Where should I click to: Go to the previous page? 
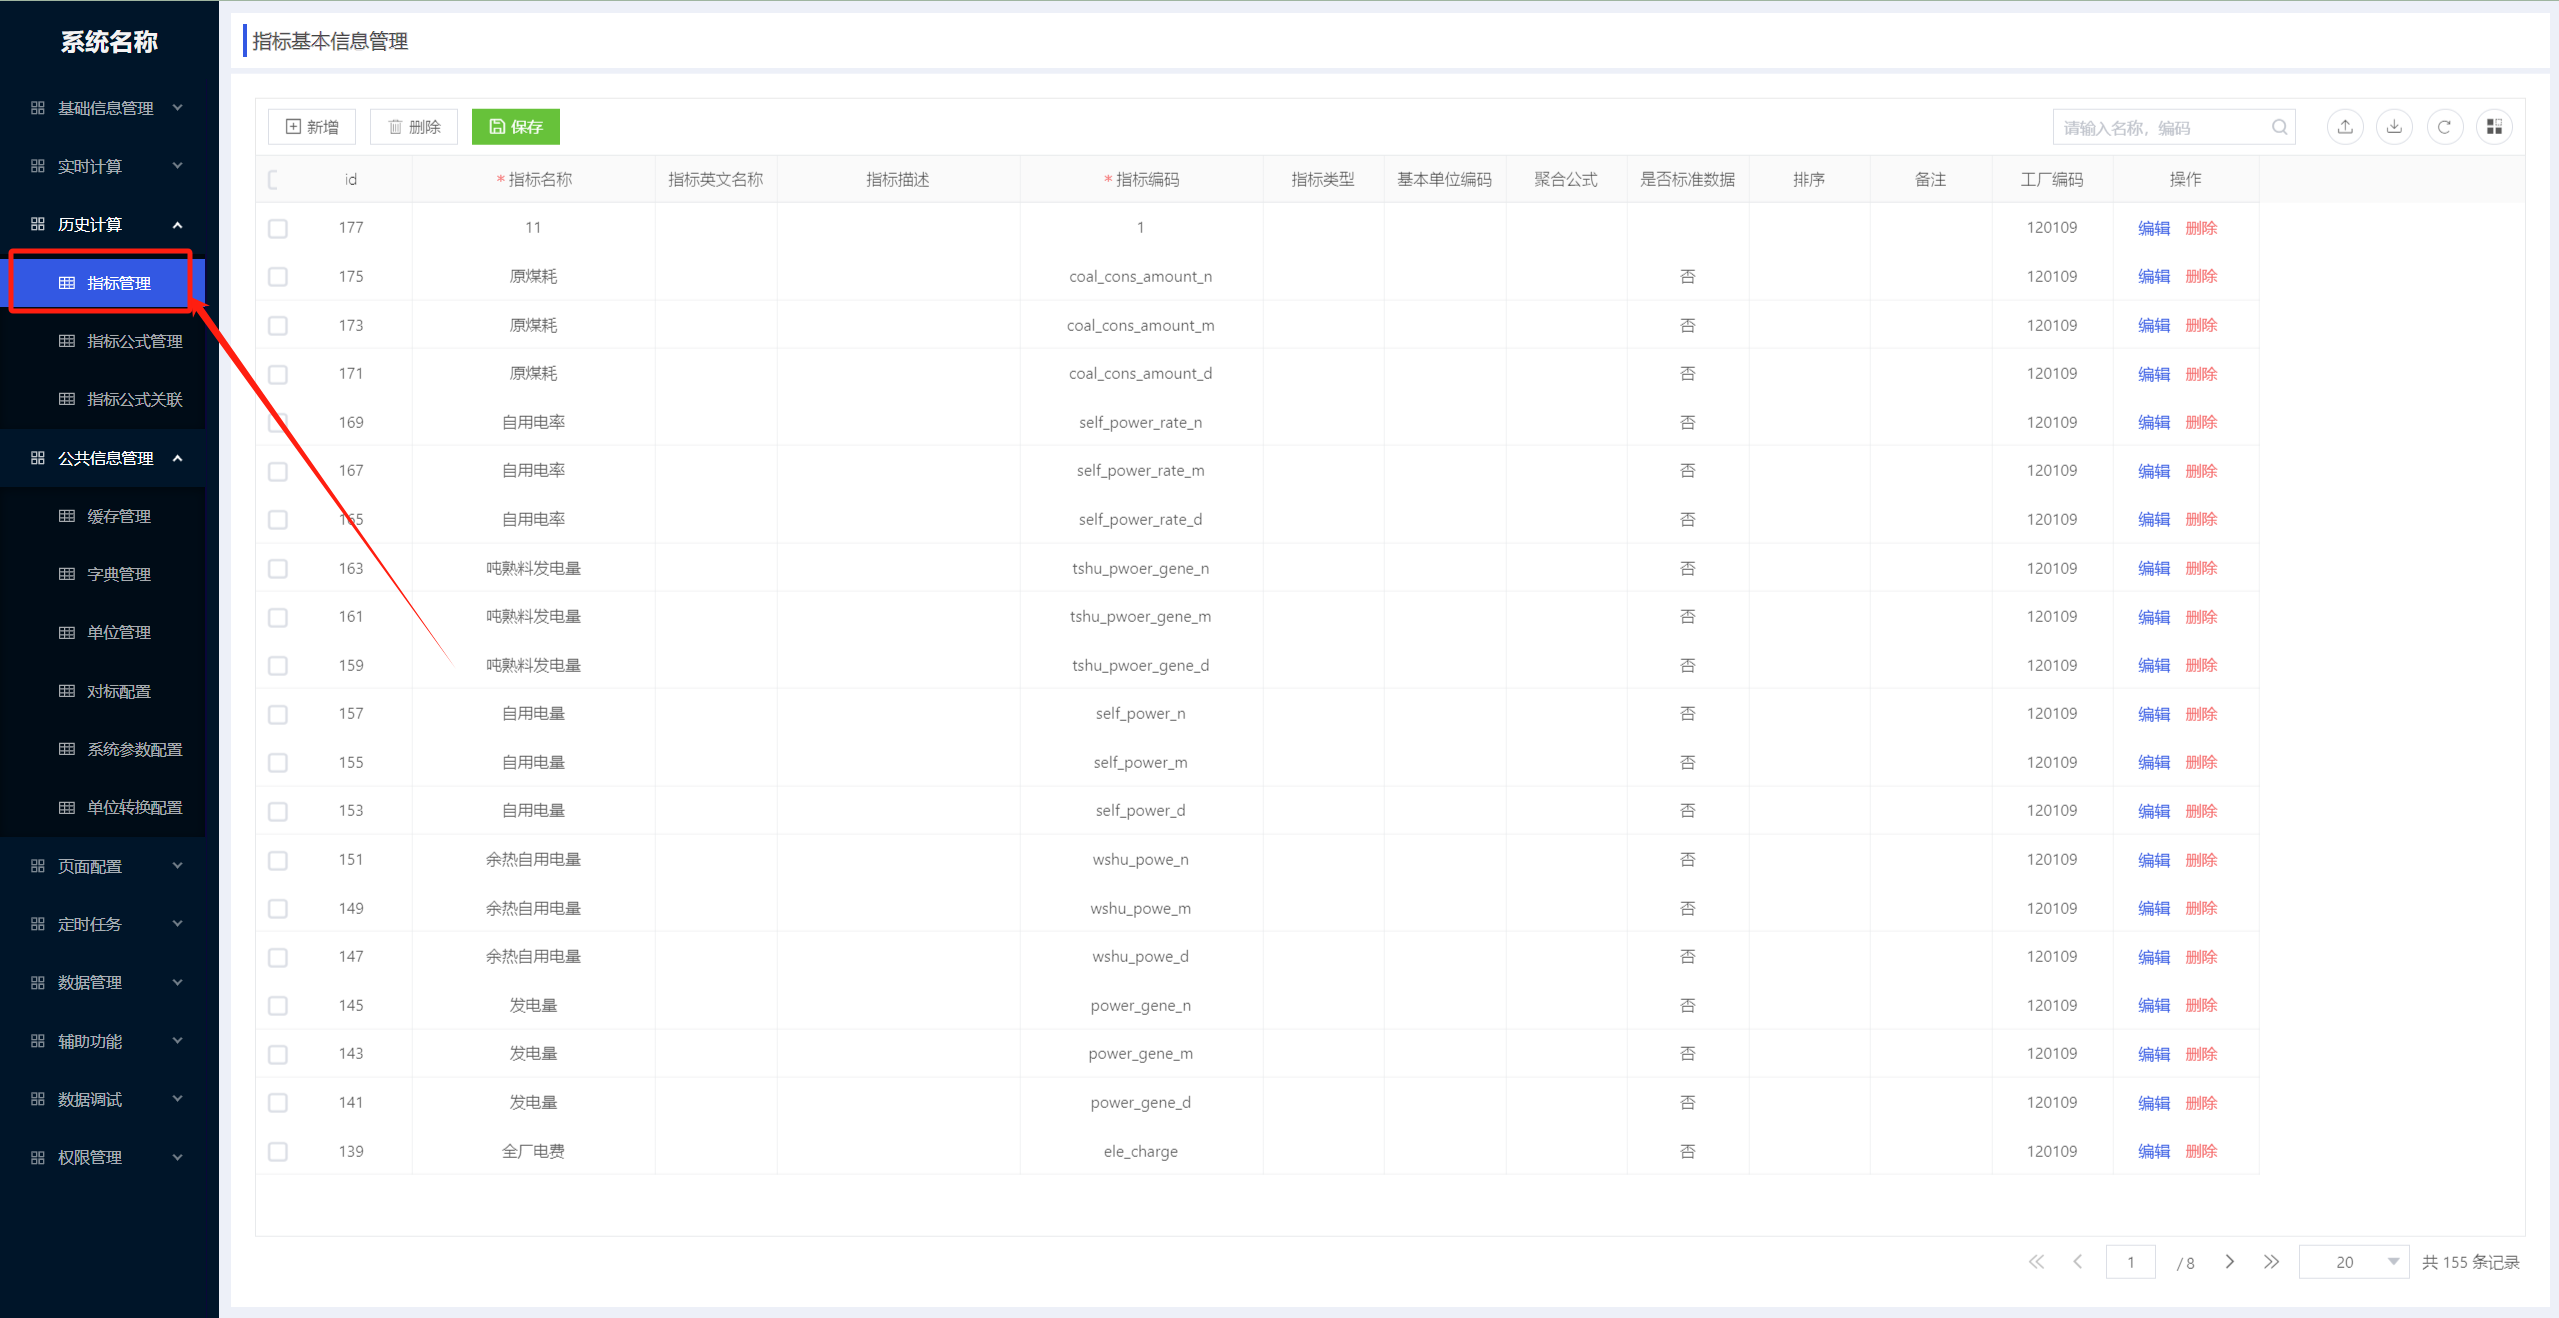point(2078,1262)
